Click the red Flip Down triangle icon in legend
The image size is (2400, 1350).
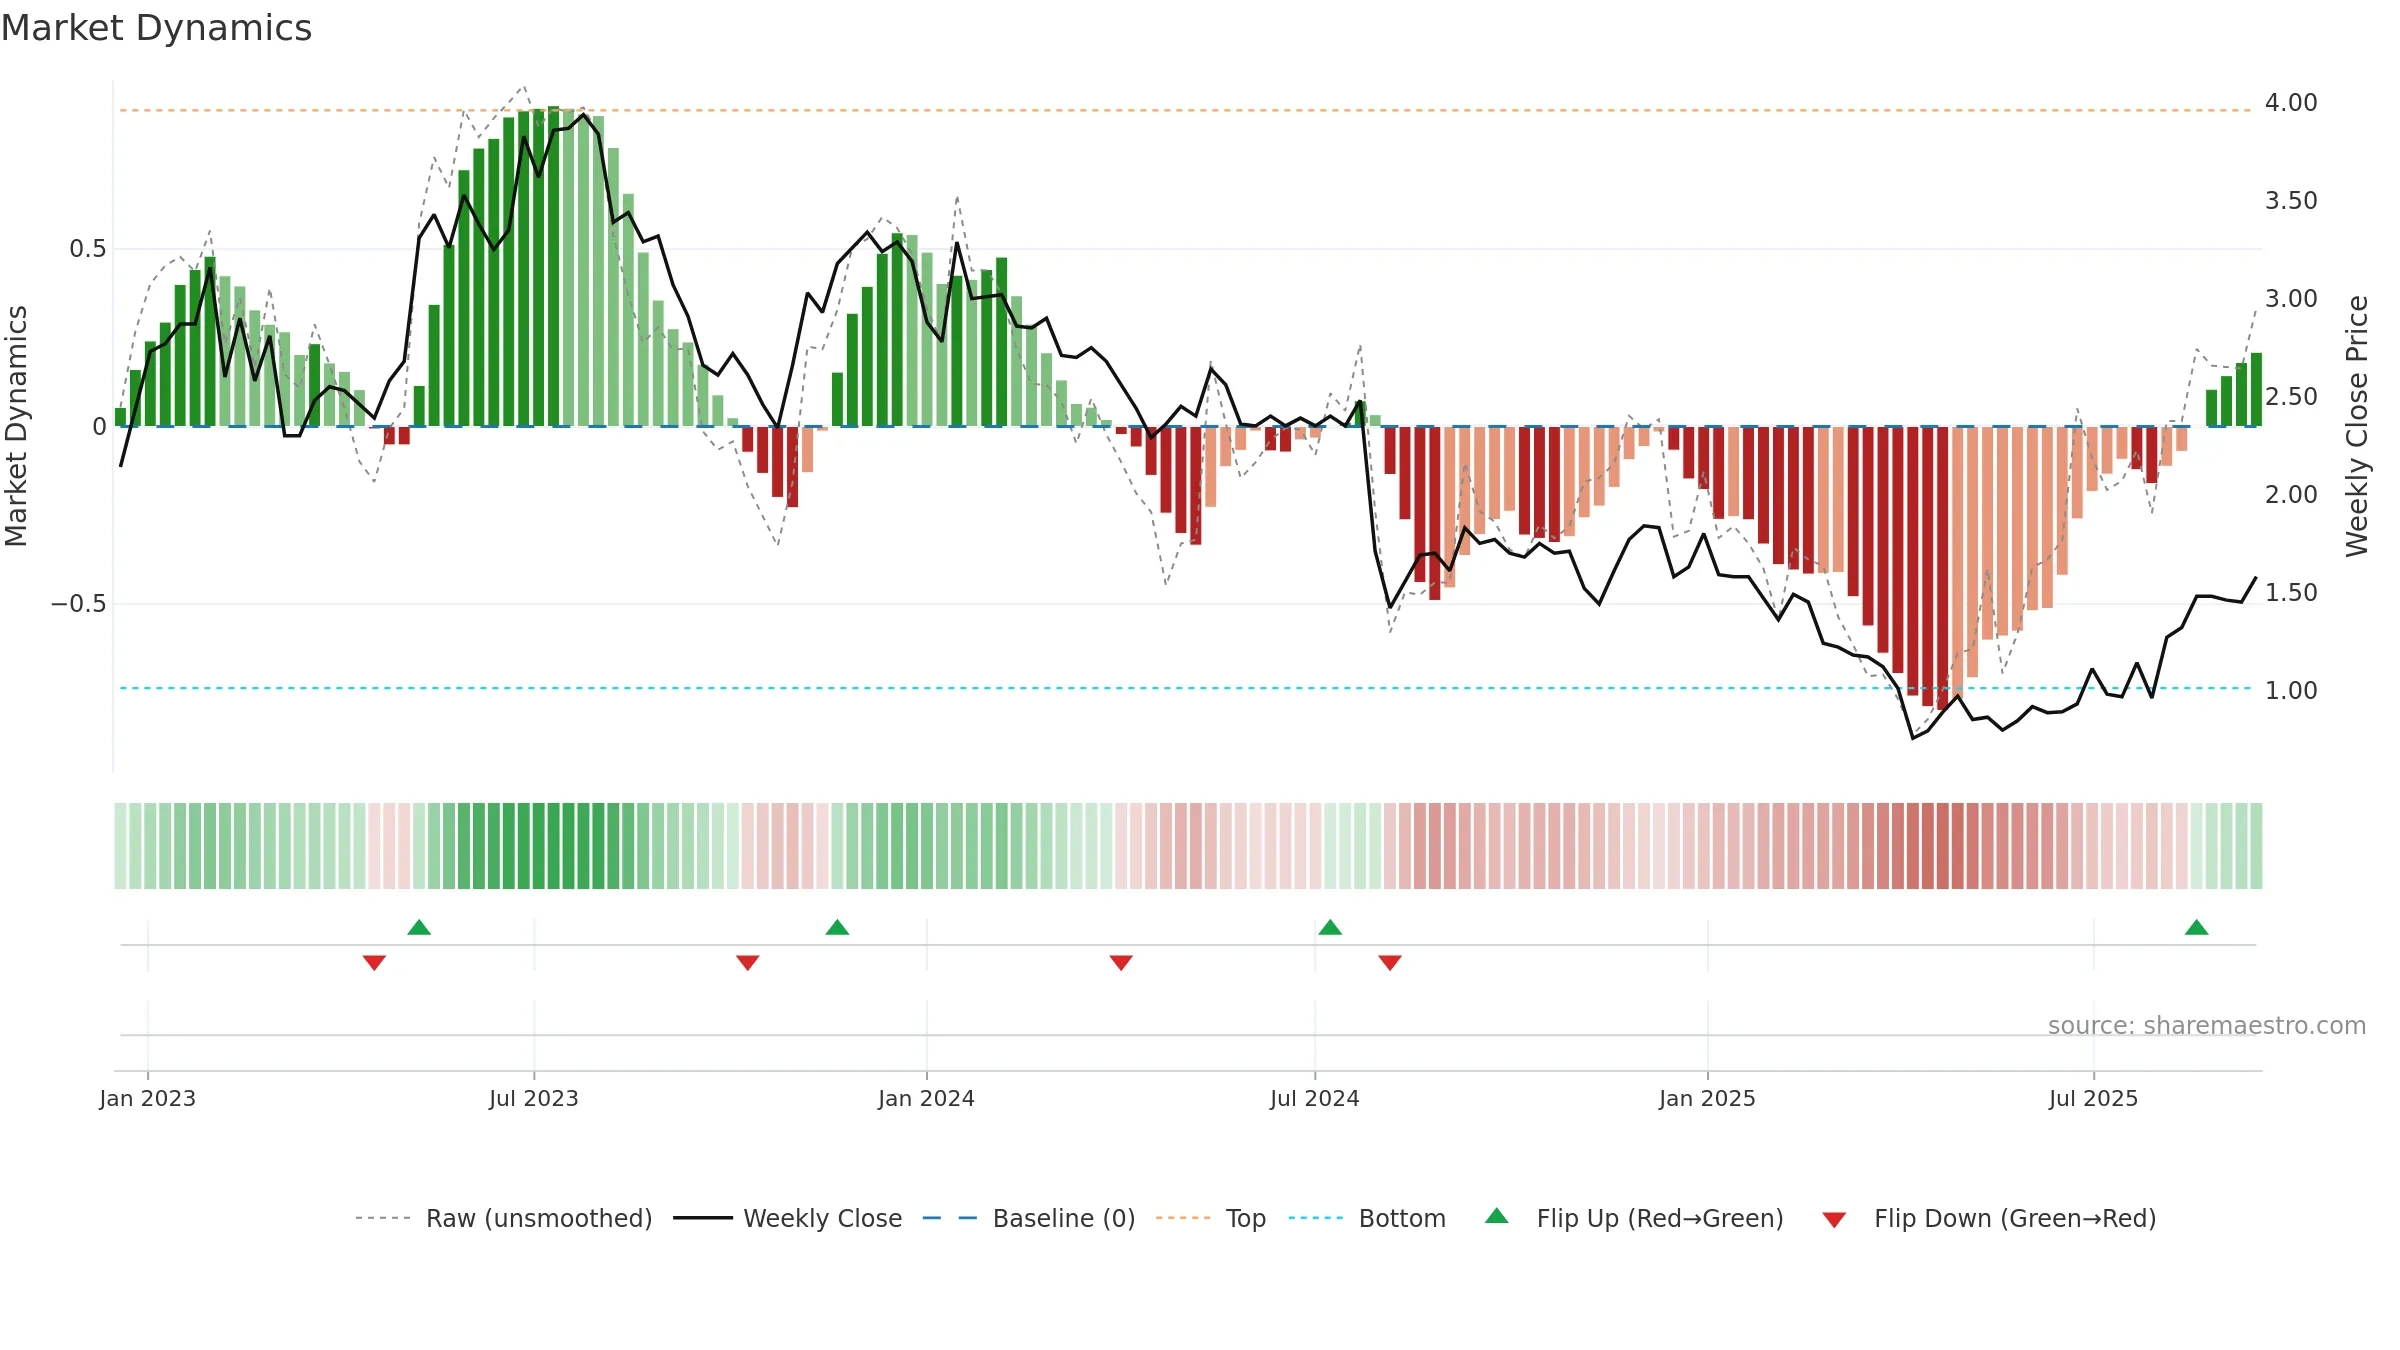pos(1834,1220)
